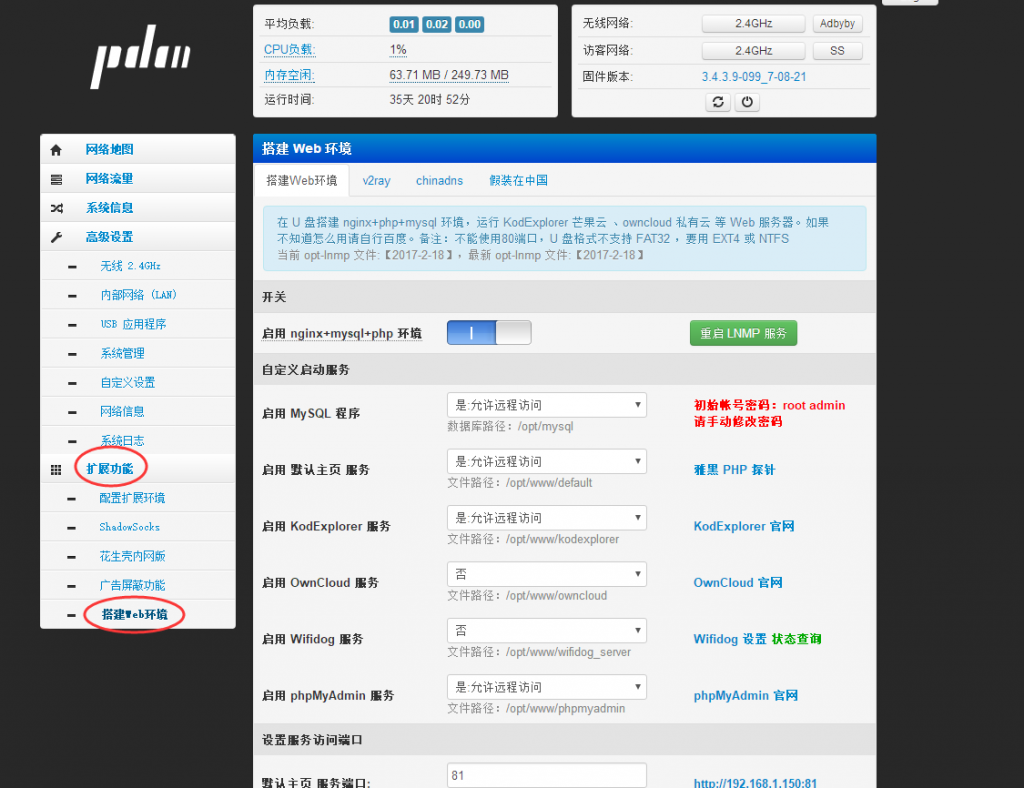1024x788 pixels.
Task: Switch to the v2ray tab
Action: point(376,180)
